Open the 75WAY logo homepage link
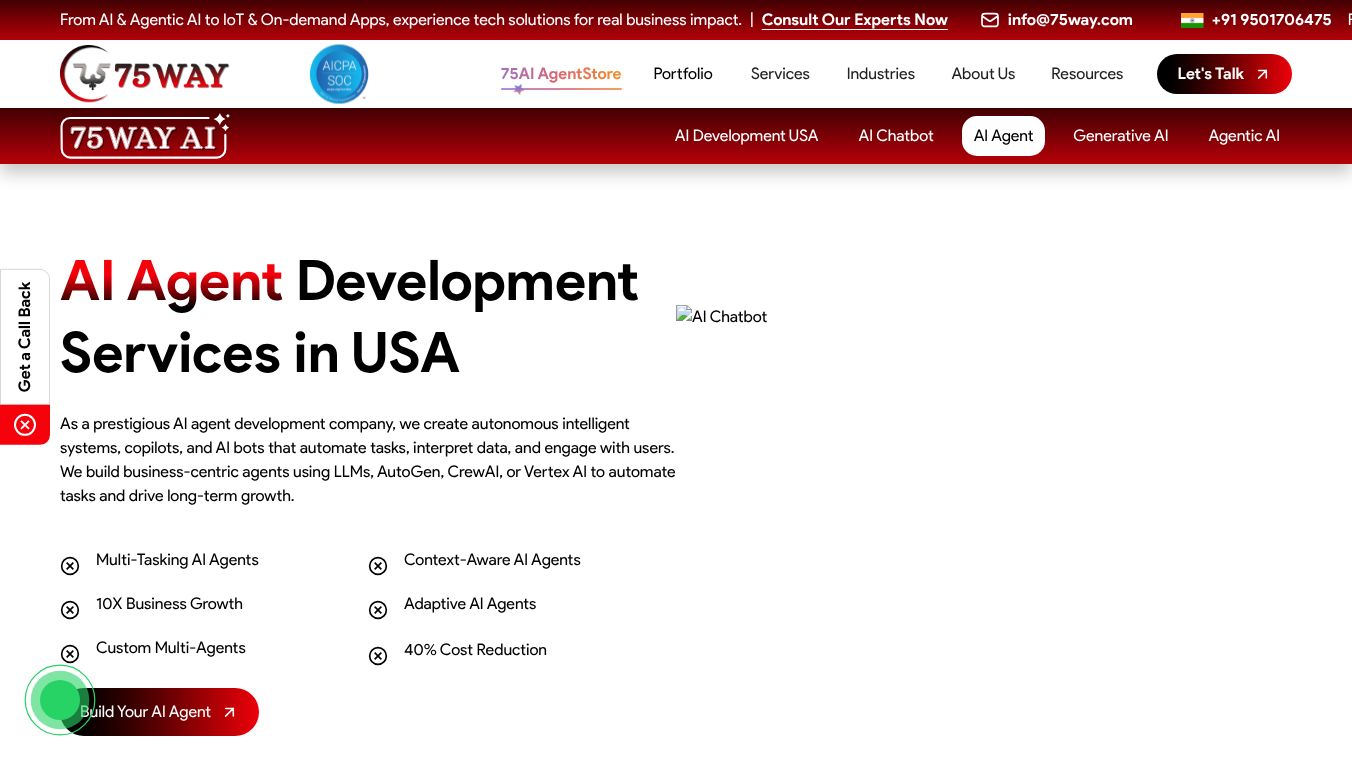The width and height of the screenshot is (1352, 760). click(x=145, y=74)
